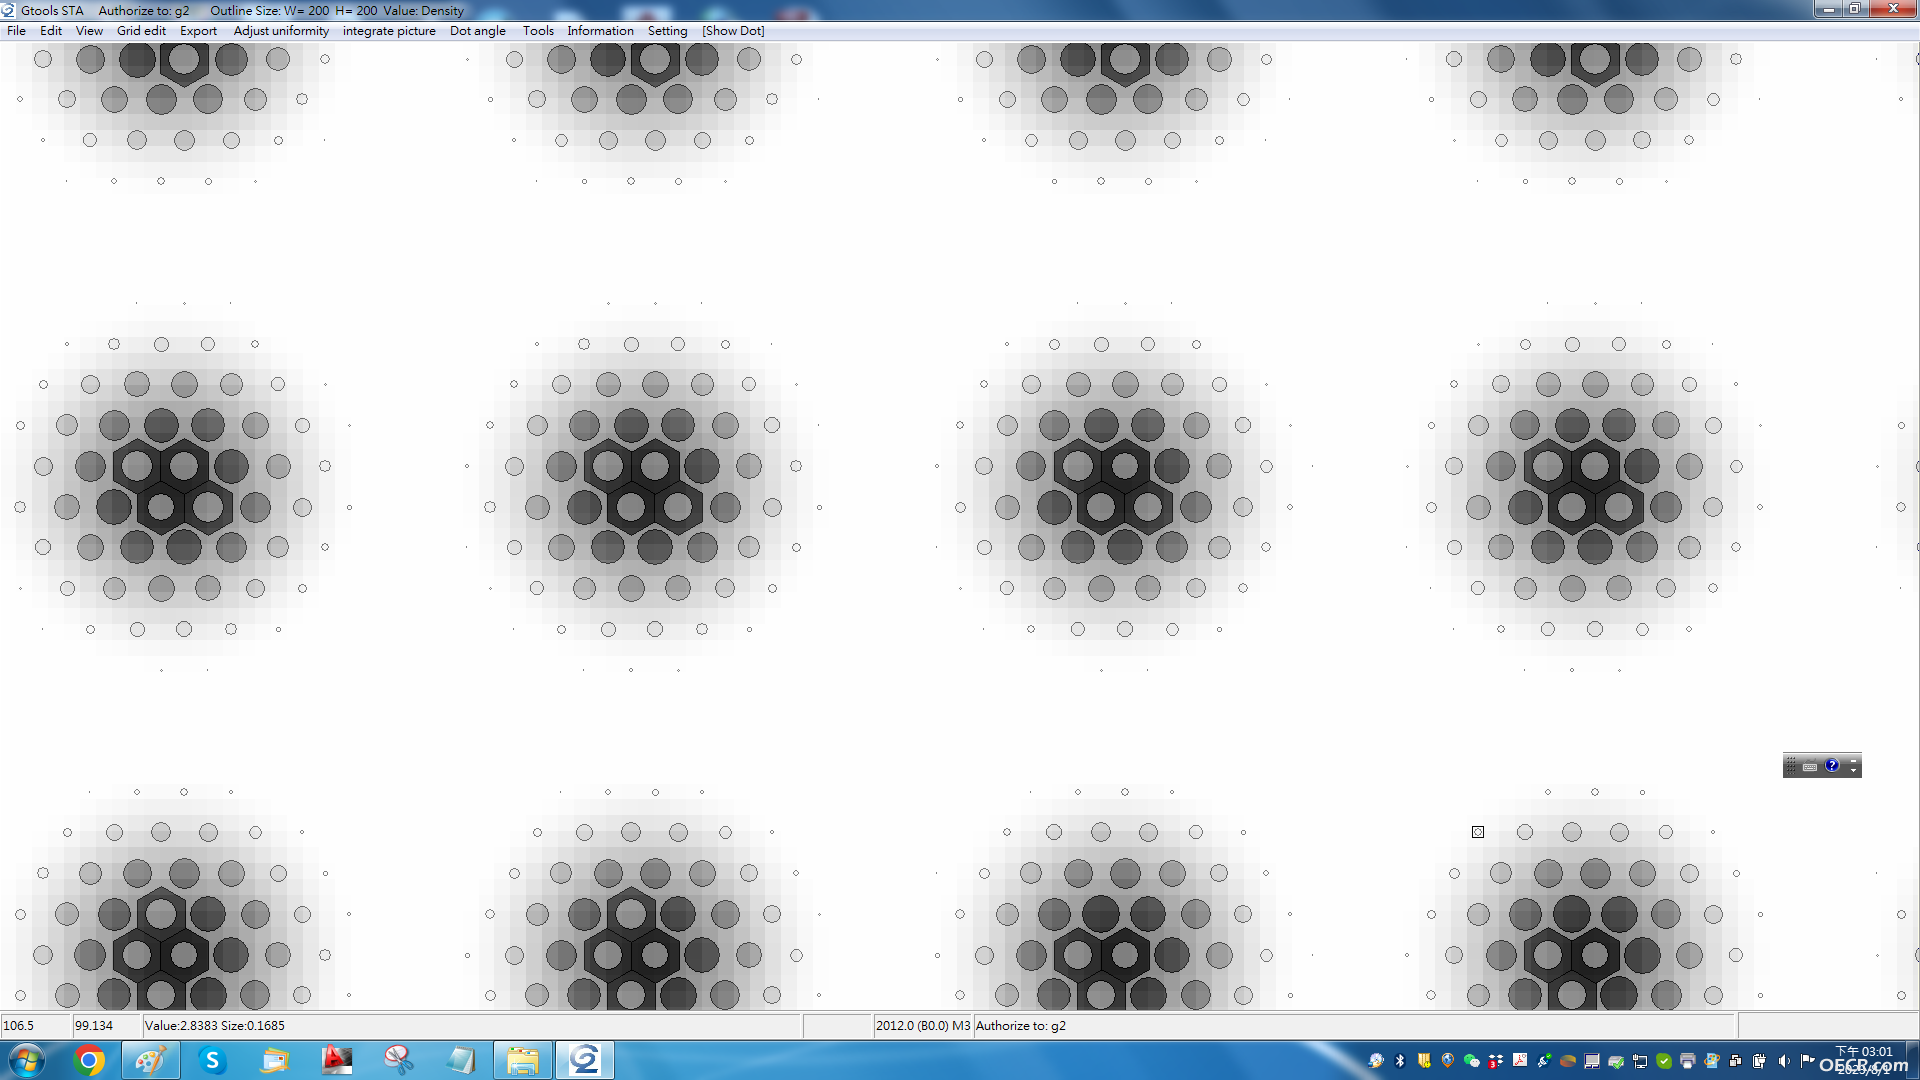Click the power plug battery tray icon
The width and height of the screenshot is (1920, 1080).
tap(1760, 1061)
